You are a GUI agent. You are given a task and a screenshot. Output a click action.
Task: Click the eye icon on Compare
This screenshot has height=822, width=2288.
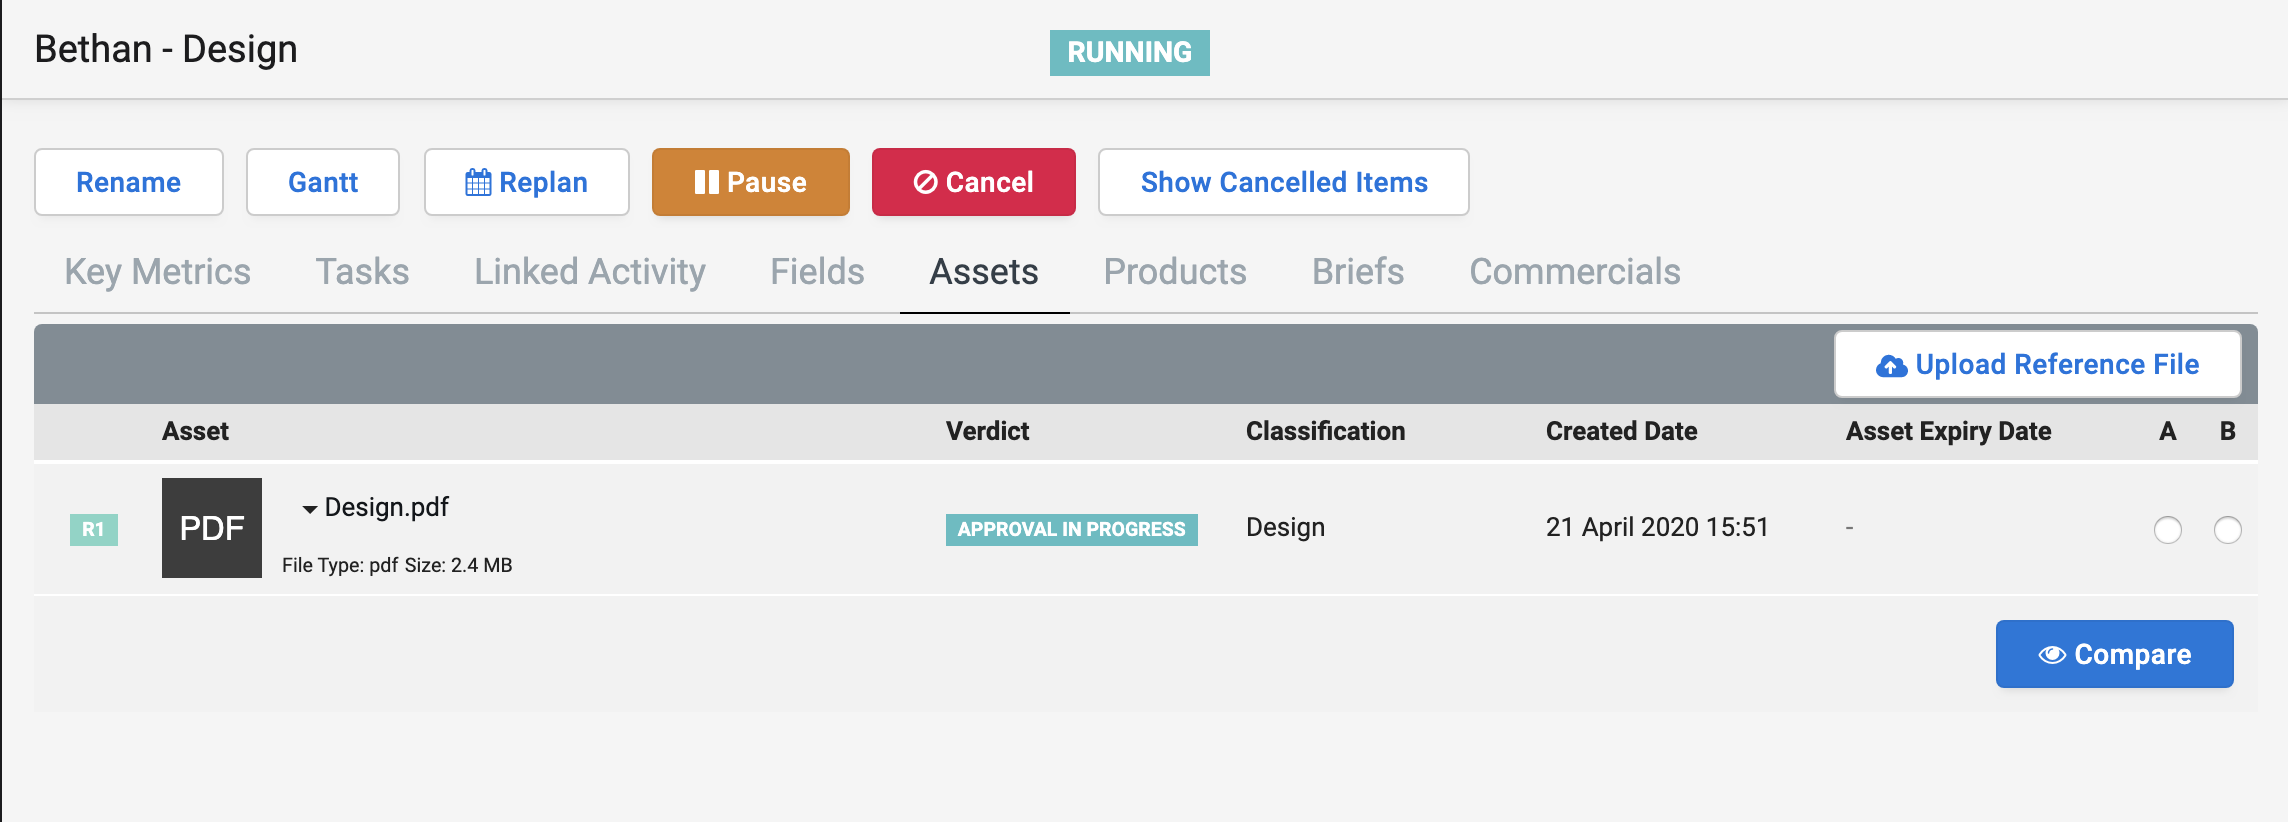point(2052,655)
